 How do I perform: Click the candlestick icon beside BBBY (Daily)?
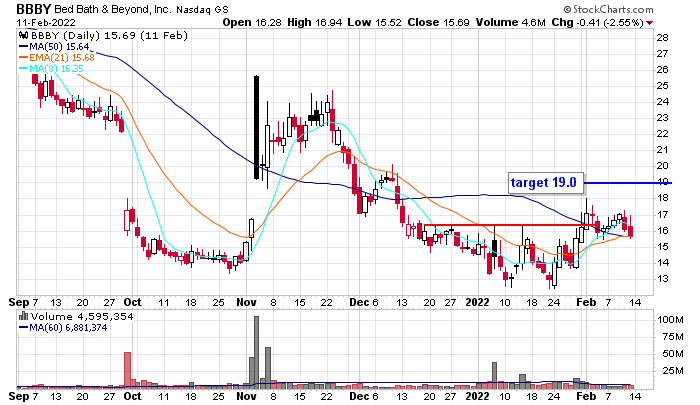(24, 35)
